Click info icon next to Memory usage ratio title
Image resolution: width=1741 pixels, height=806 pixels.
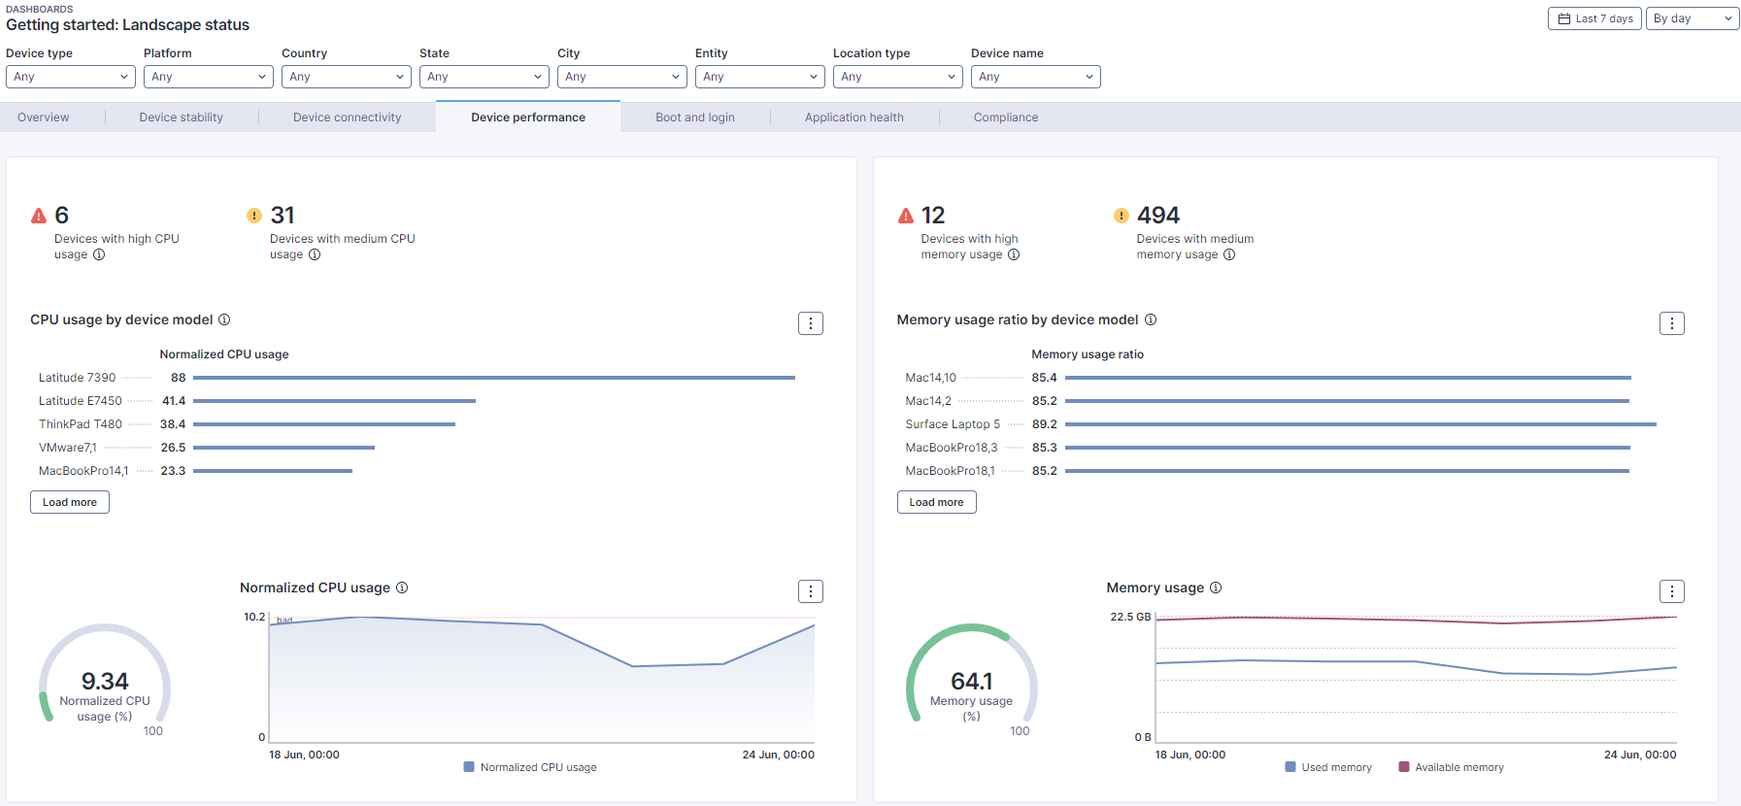click(x=1151, y=320)
